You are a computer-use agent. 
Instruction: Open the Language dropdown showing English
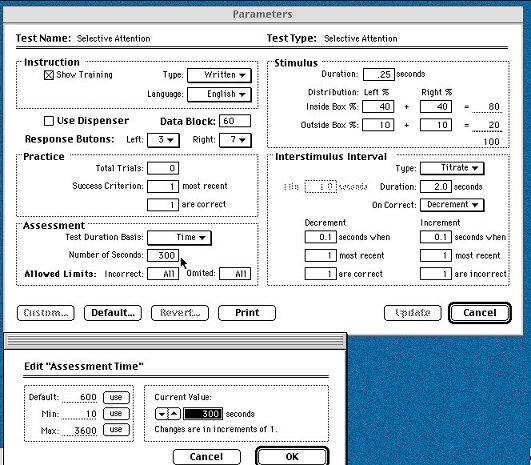pos(219,94)
